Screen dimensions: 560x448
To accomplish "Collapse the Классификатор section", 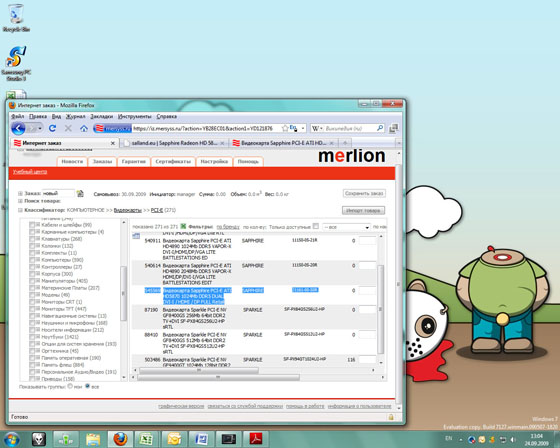I will coord(20,210).
